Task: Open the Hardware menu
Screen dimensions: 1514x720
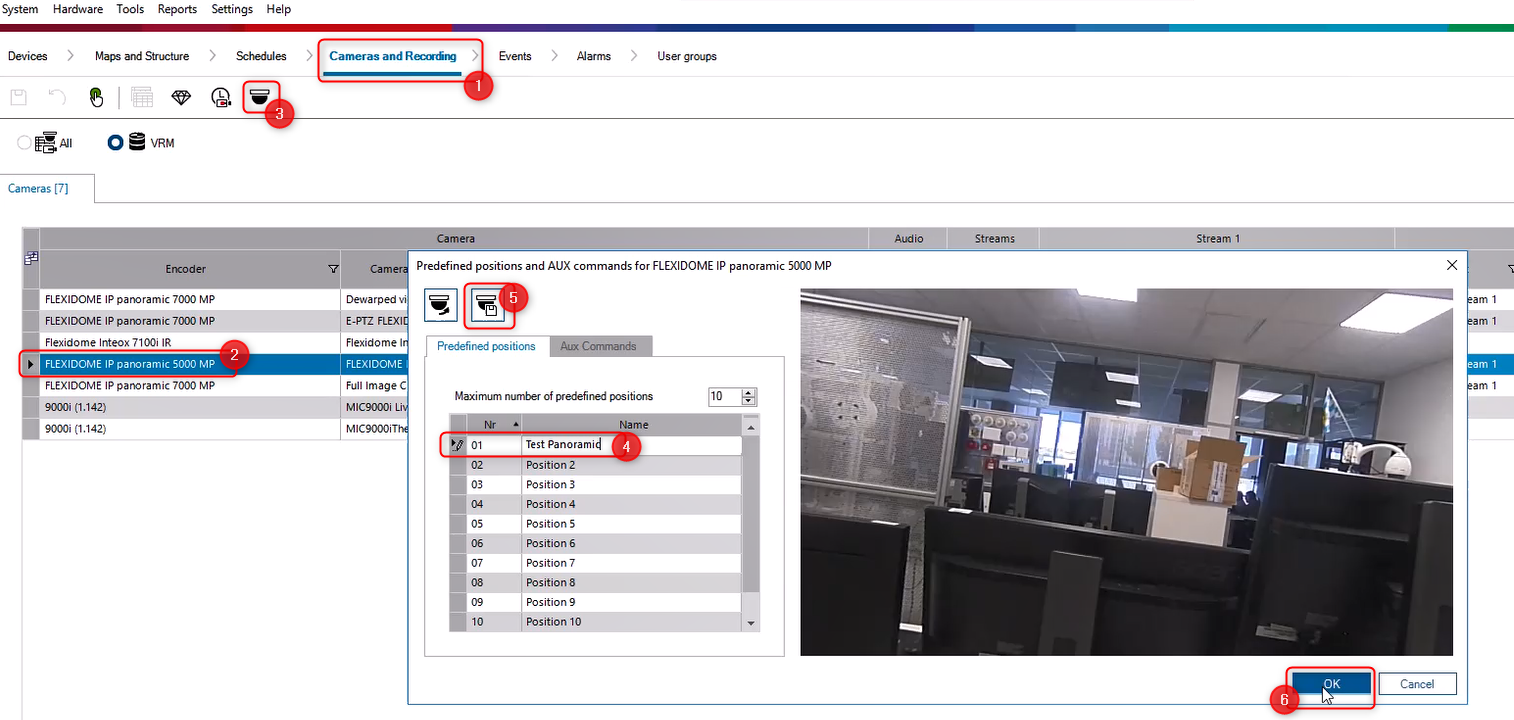Action: tap(77, 9)
